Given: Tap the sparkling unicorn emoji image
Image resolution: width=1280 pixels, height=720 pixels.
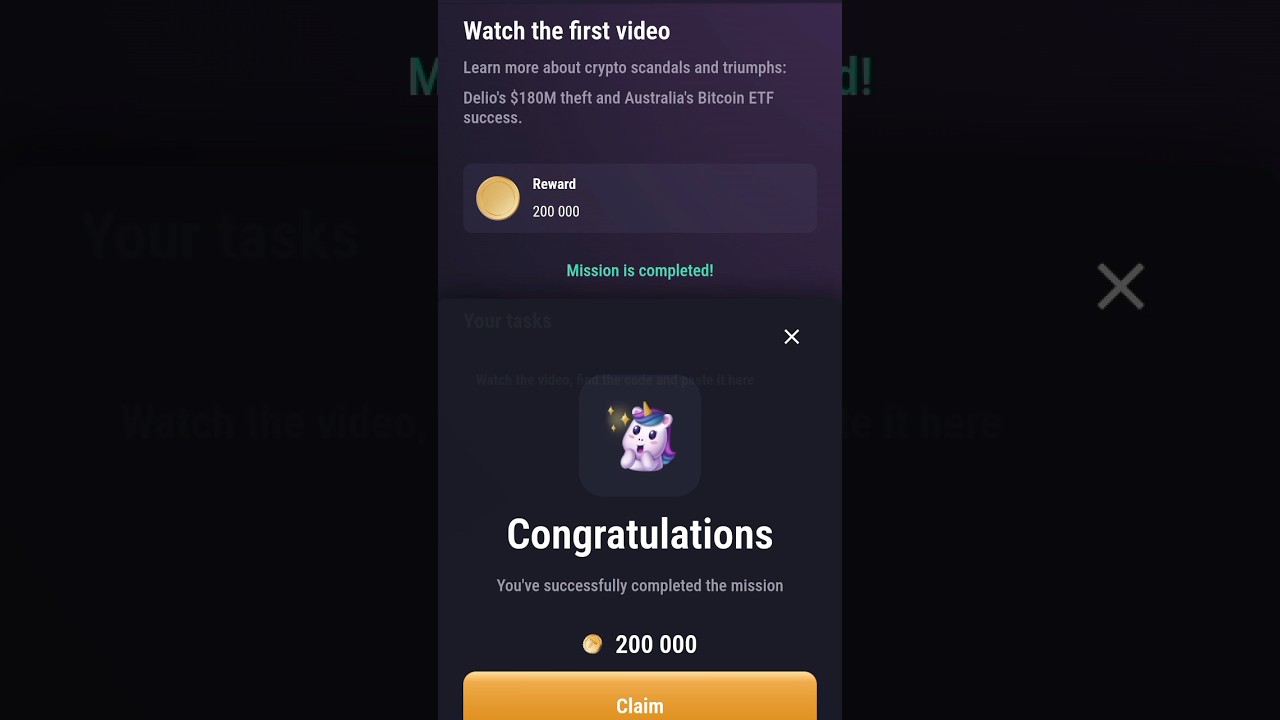Looking at the screenshot, I should tap(640, 436).
